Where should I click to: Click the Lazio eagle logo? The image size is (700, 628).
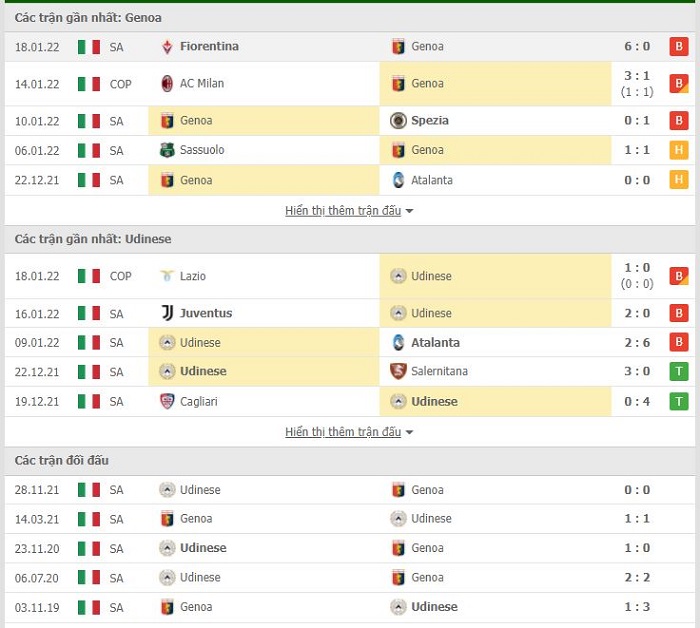click(x=167, y=276)
